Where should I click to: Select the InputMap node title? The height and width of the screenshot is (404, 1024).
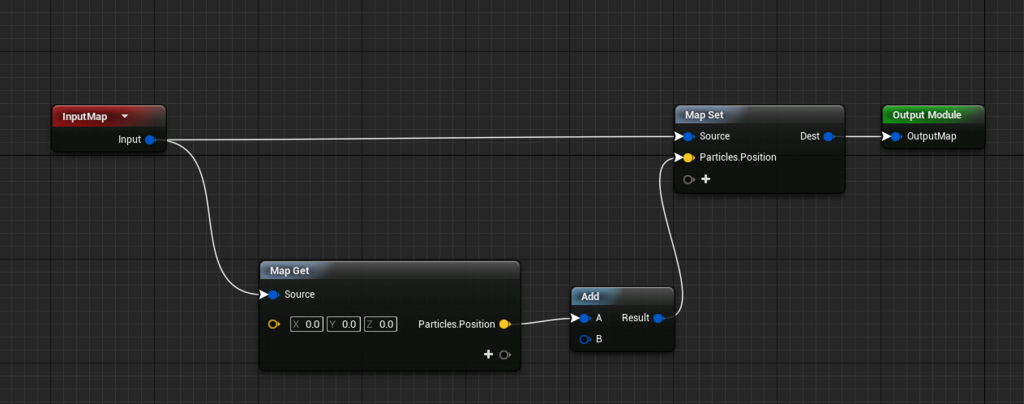[85, 117]
